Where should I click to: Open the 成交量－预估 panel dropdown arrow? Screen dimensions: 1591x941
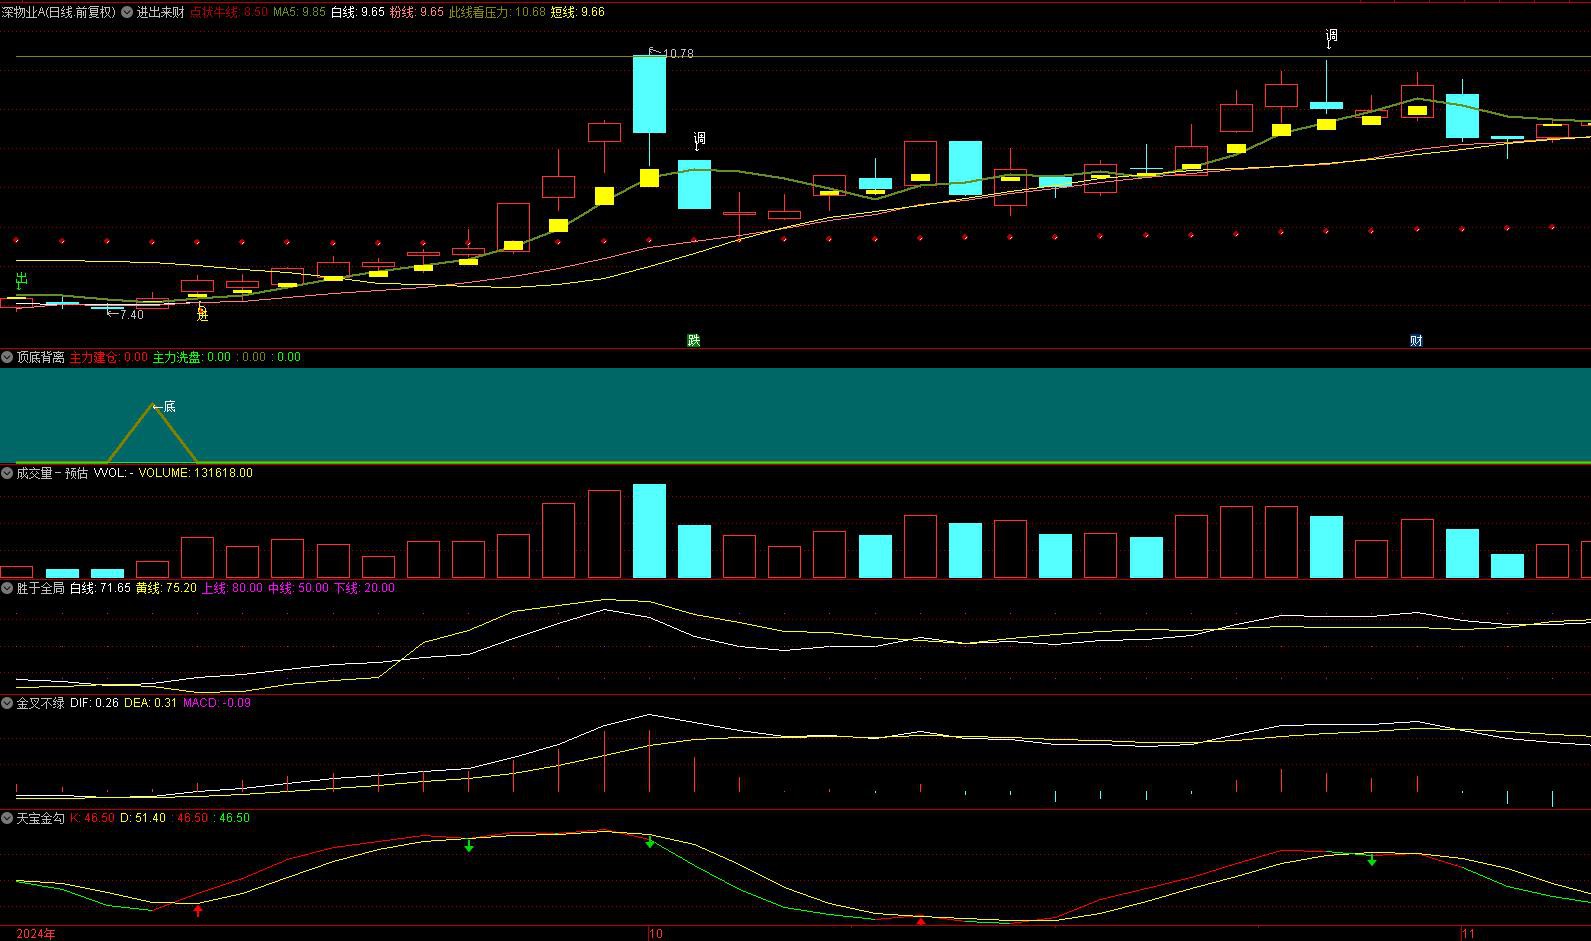pyautogui.click(x=7, y=473)
